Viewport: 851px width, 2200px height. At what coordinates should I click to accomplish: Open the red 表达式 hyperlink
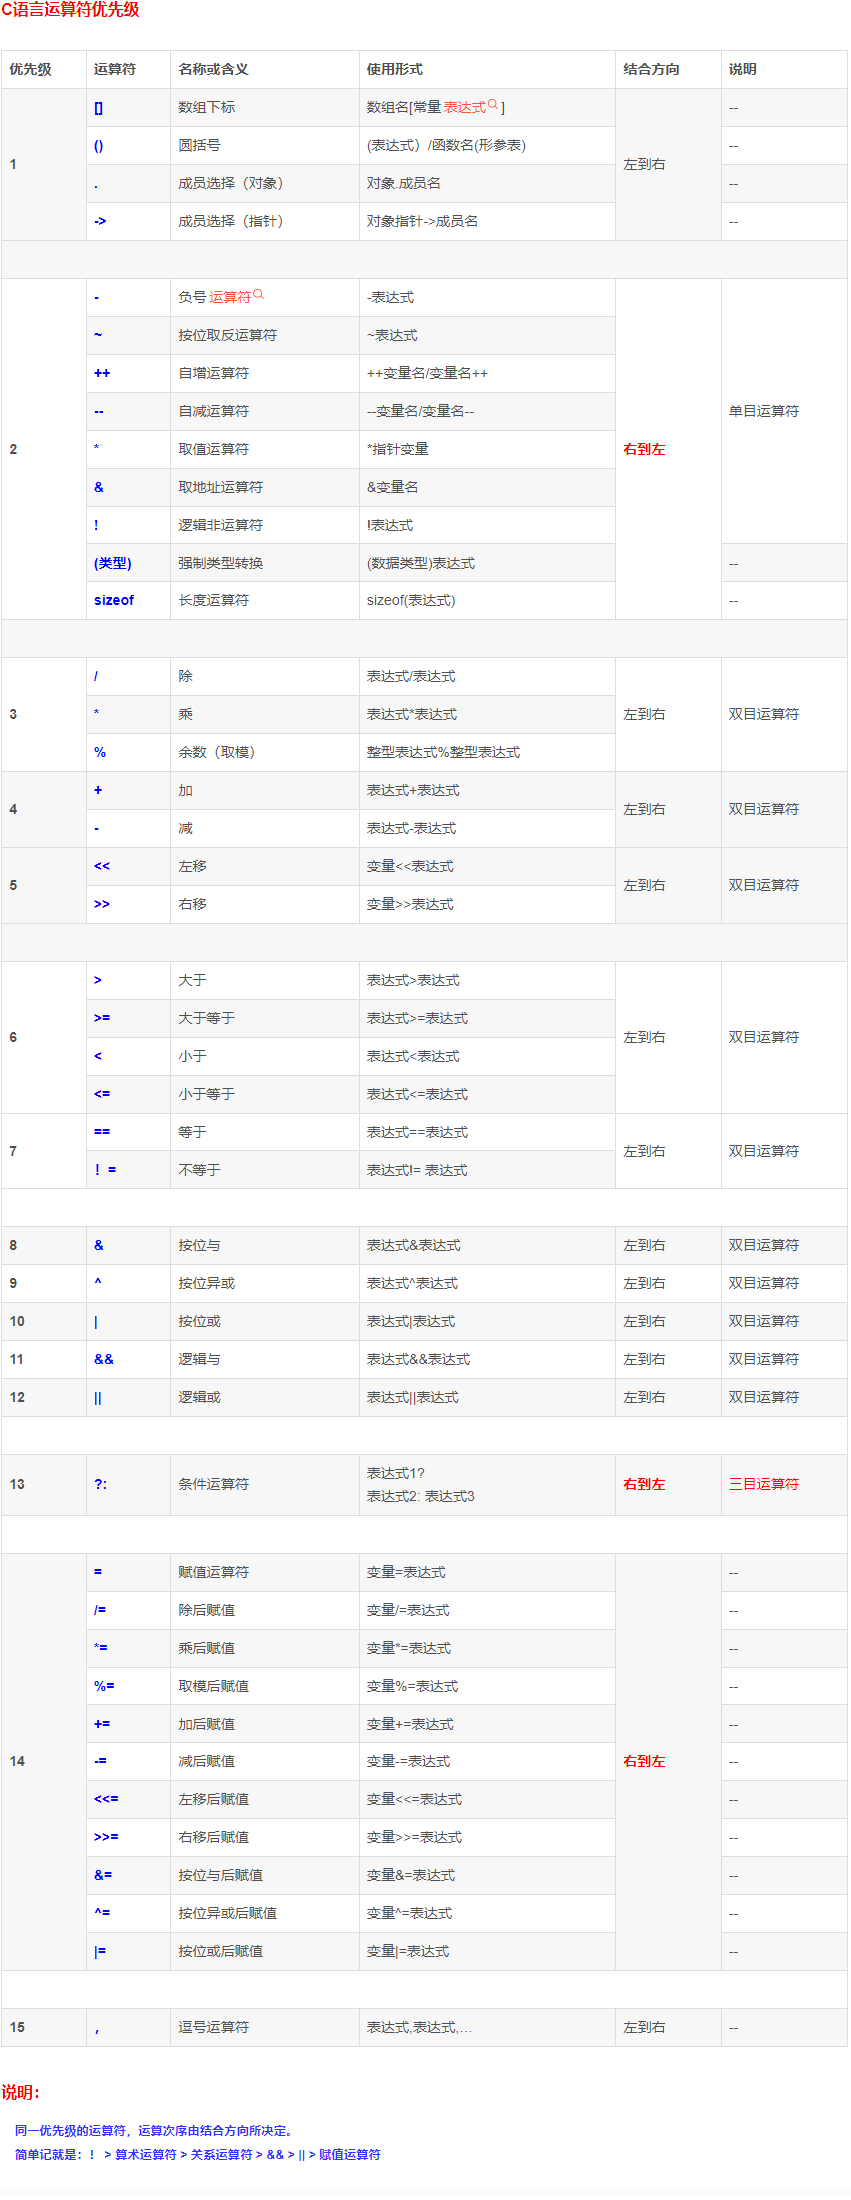(x=465, y=107)
